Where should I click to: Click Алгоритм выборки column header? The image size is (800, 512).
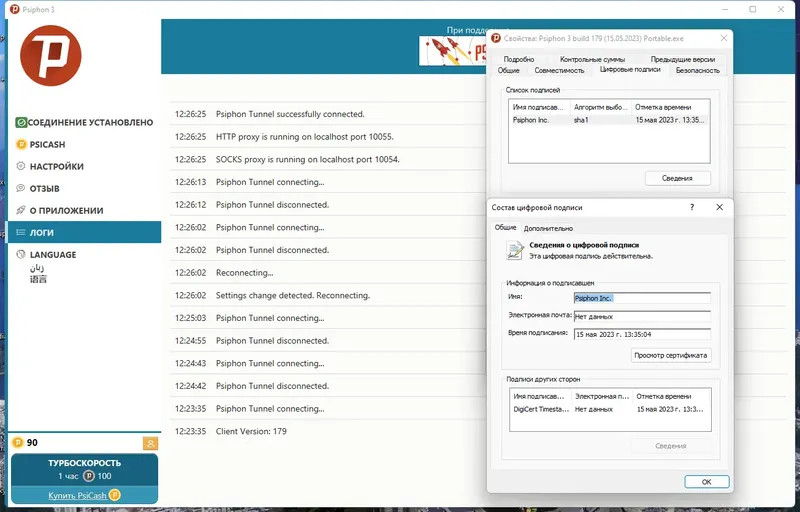pos(601,107)
